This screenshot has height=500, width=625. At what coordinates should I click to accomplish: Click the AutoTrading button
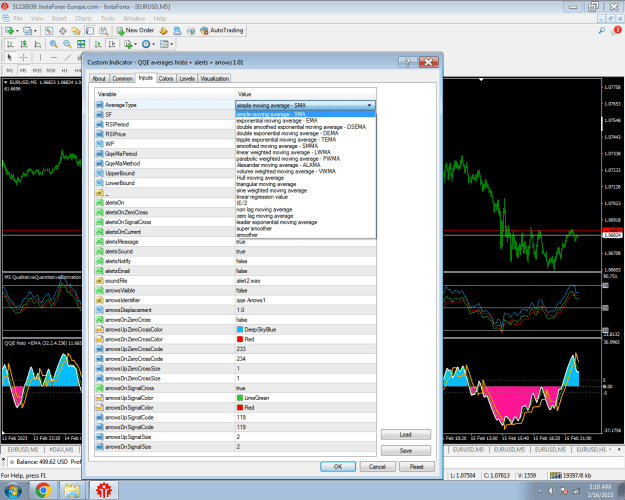pos(222,30)
